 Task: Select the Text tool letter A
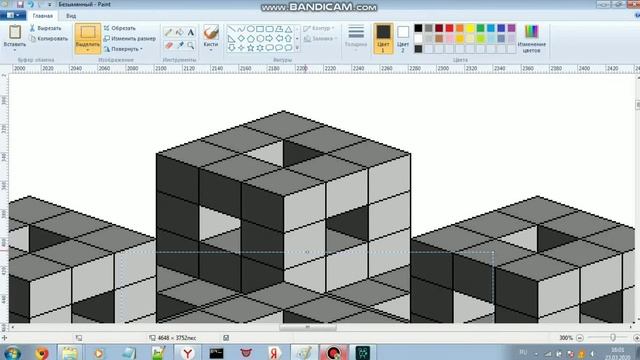click(191, 32)
